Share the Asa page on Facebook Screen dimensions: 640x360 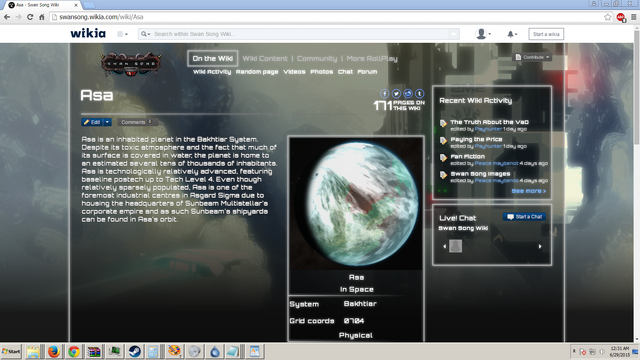pos(384,93)
